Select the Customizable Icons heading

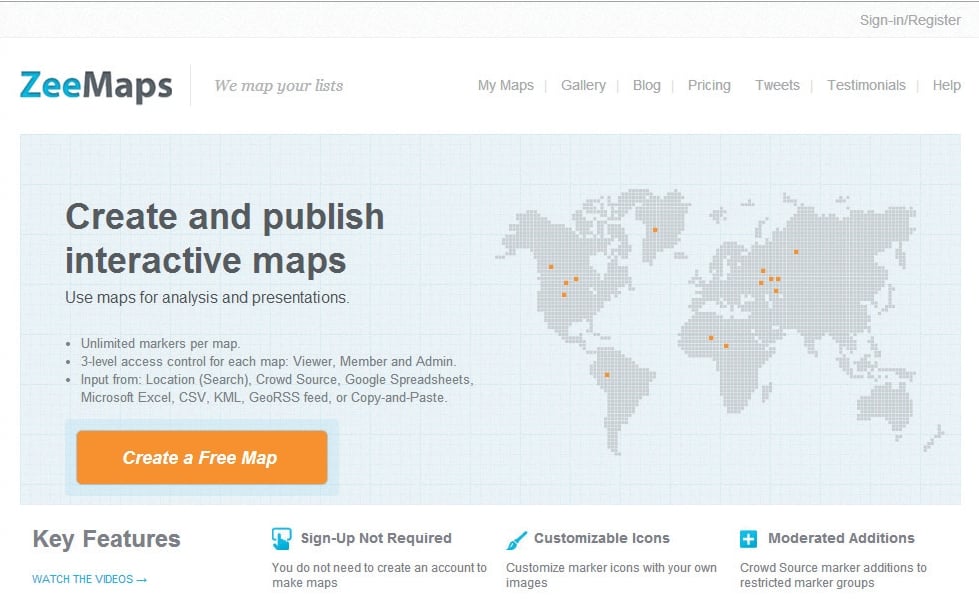(x=601, y=538)
